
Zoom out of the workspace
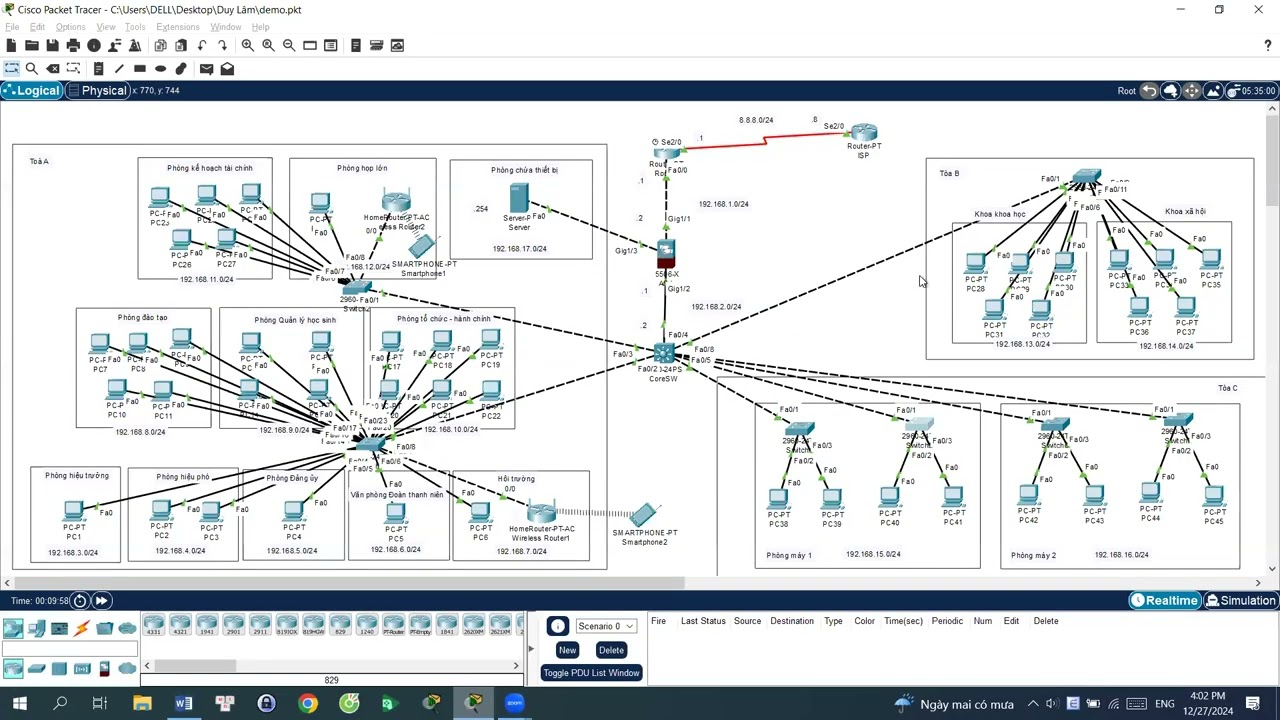[x=289, y=45]
